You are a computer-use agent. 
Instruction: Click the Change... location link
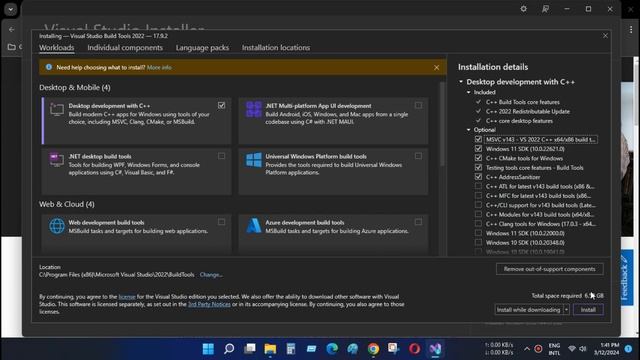211,275
